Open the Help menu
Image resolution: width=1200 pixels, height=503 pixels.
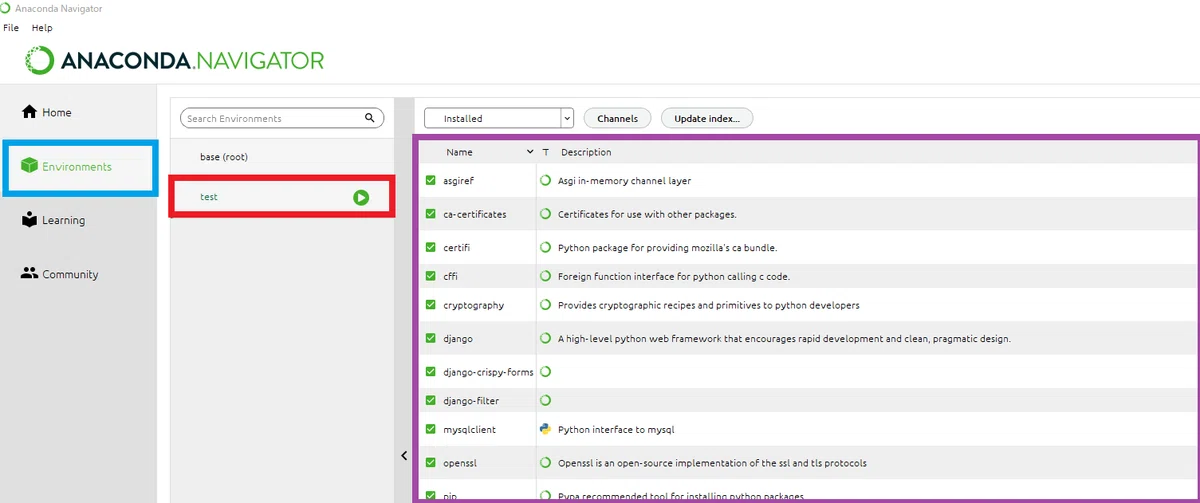coord(42,28)
